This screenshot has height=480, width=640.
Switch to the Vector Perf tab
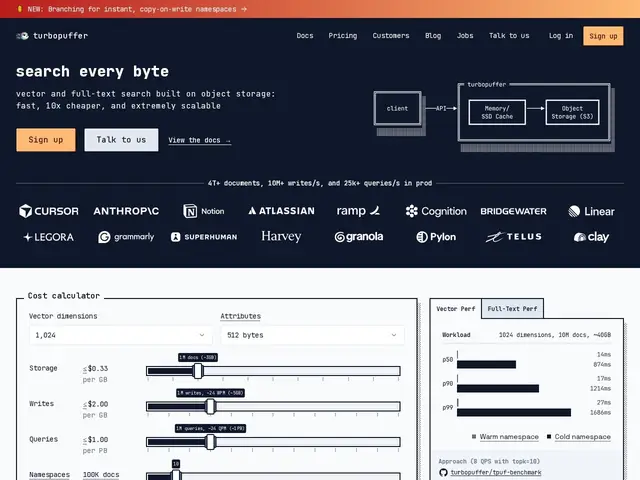(x=456, y=309)
